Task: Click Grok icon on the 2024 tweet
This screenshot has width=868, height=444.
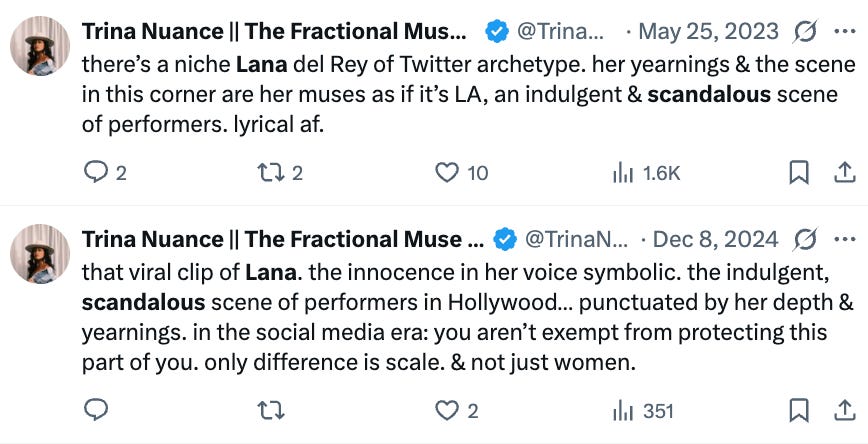Action: click(x=804, y=240)
